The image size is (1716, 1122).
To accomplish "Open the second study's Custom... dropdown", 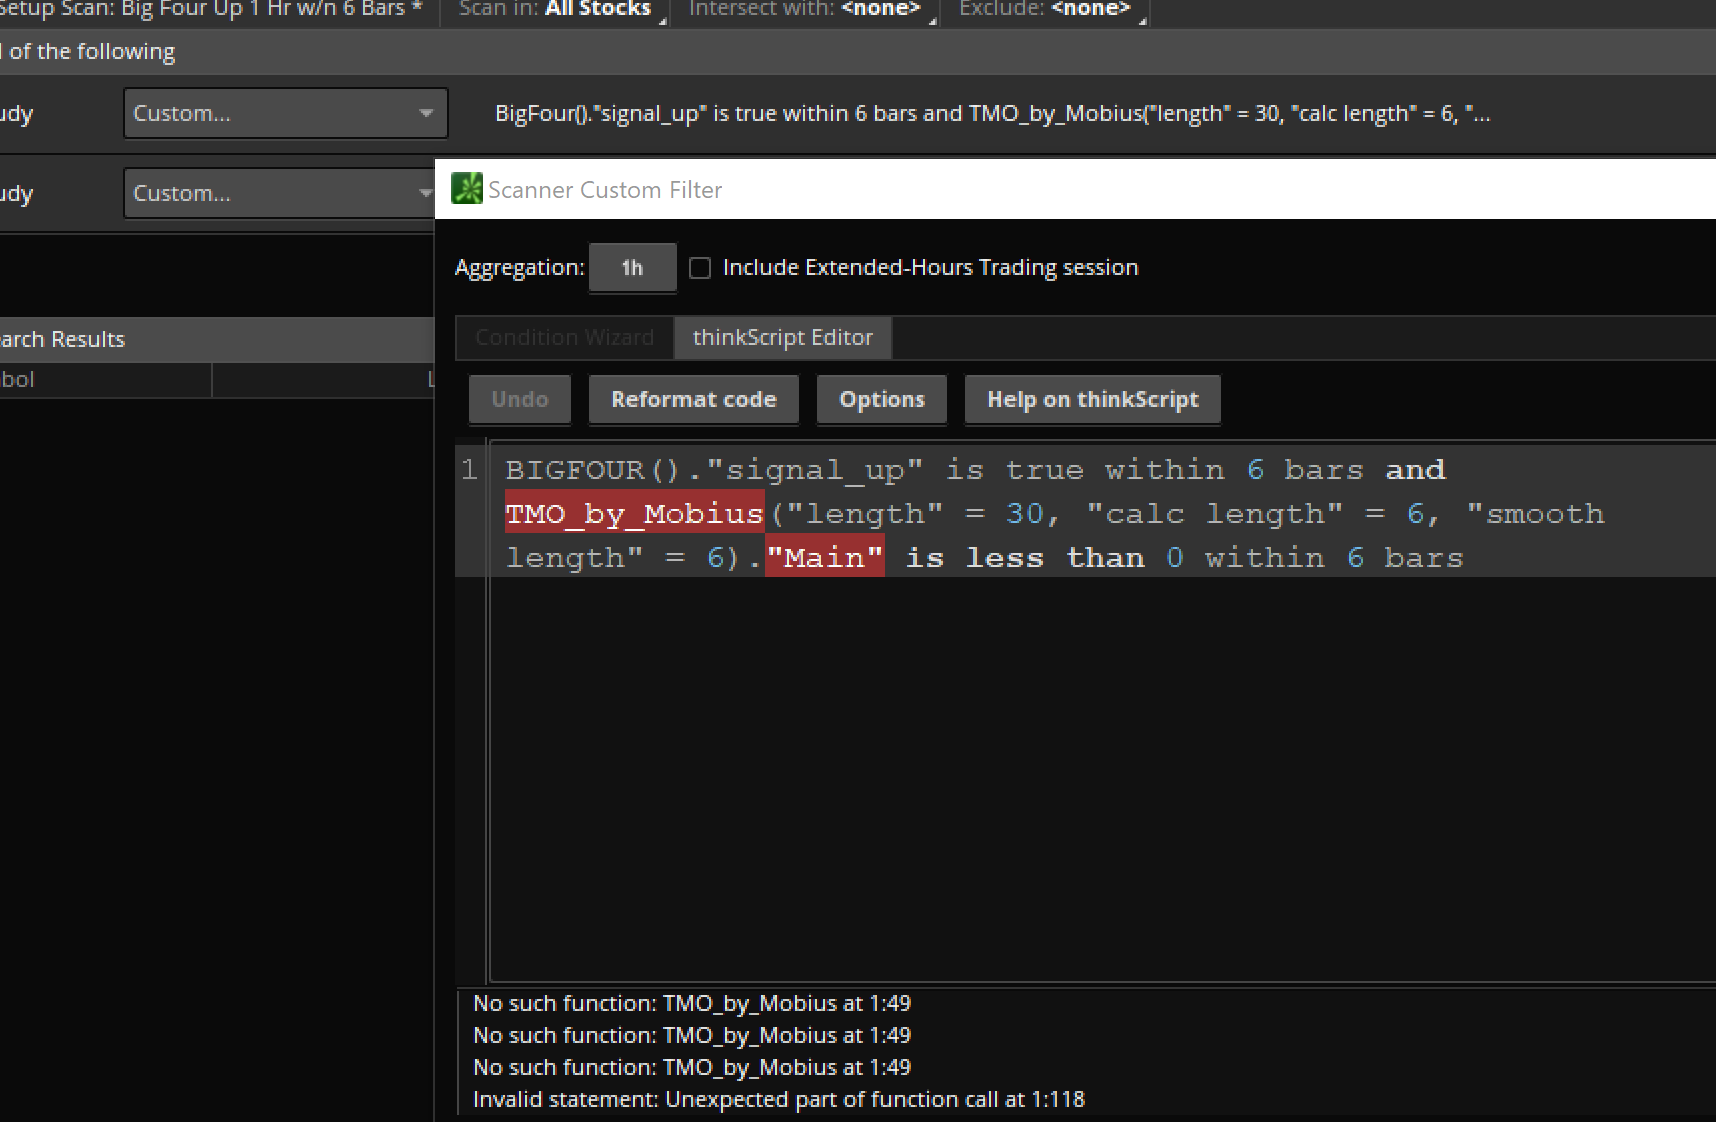I will click(x=280, y=193).
